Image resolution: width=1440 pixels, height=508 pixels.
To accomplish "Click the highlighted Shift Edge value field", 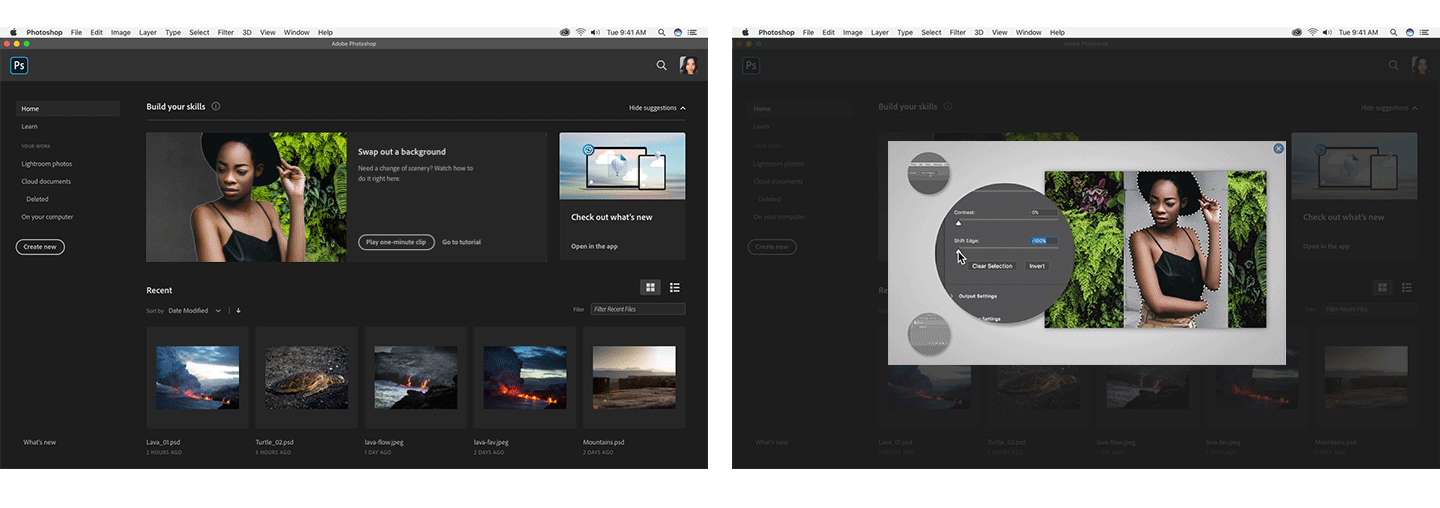I will click(1044, 241).
